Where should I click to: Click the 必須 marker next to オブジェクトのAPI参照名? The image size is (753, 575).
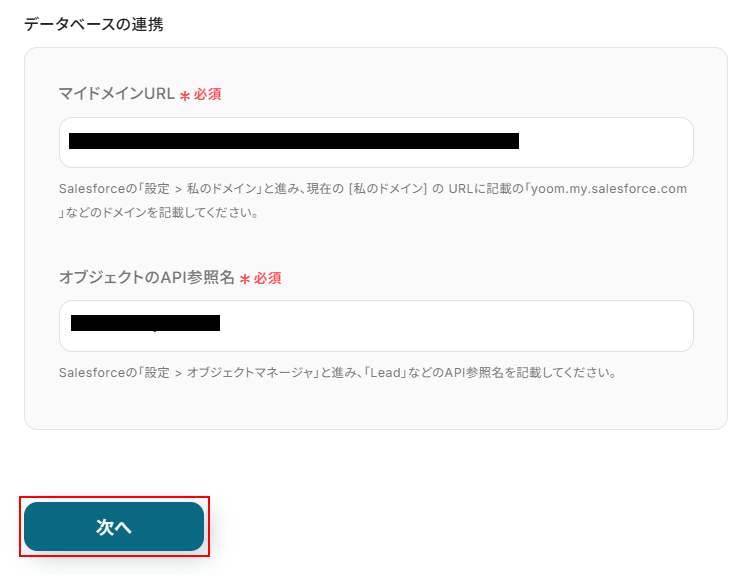[267, 278]
